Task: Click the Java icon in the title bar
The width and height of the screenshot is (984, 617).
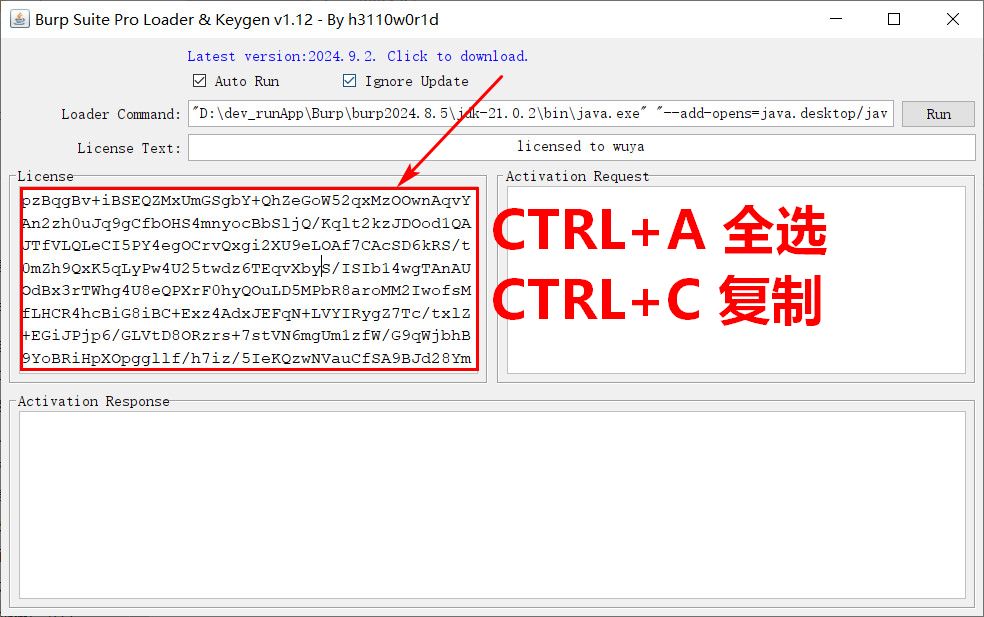Action: (x=19, y=20)
